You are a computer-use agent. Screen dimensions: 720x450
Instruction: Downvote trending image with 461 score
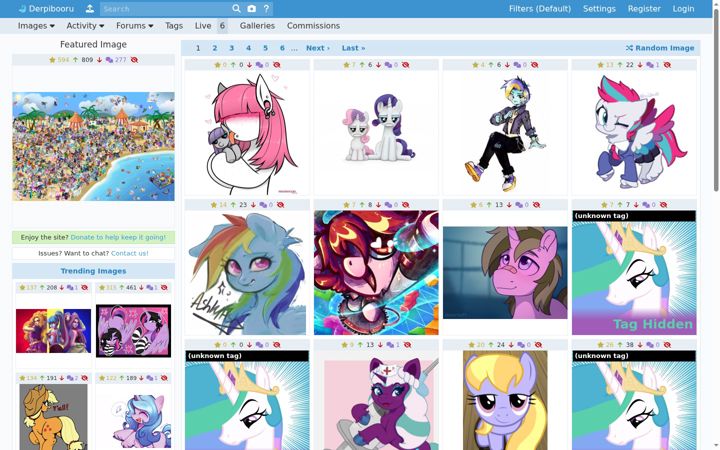tap(141, 287)
